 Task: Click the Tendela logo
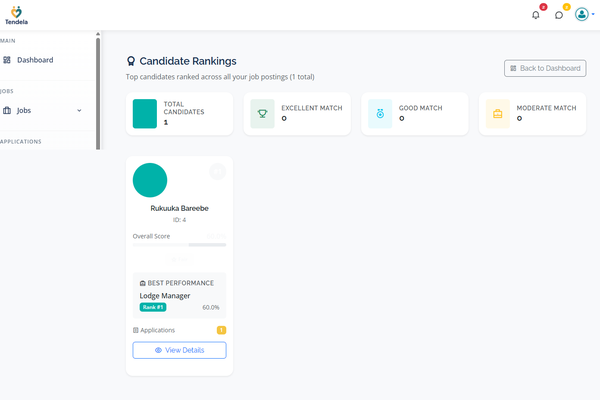click(x=15, y=14)
